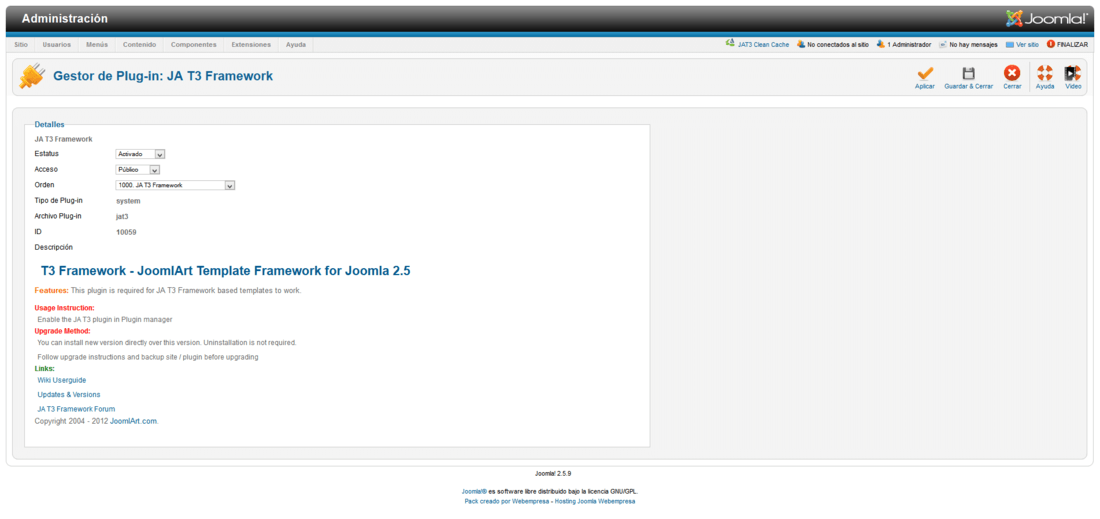
Task: Open the Acceso dropdown showing Público
Action: tap(138, 170)
